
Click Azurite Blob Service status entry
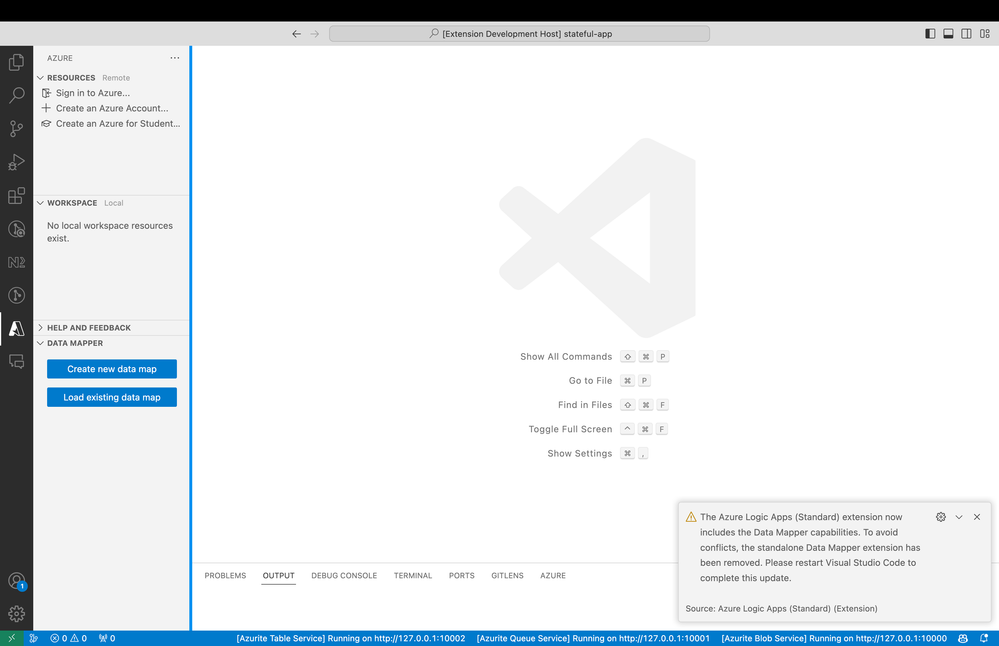(x=834, y=638)
